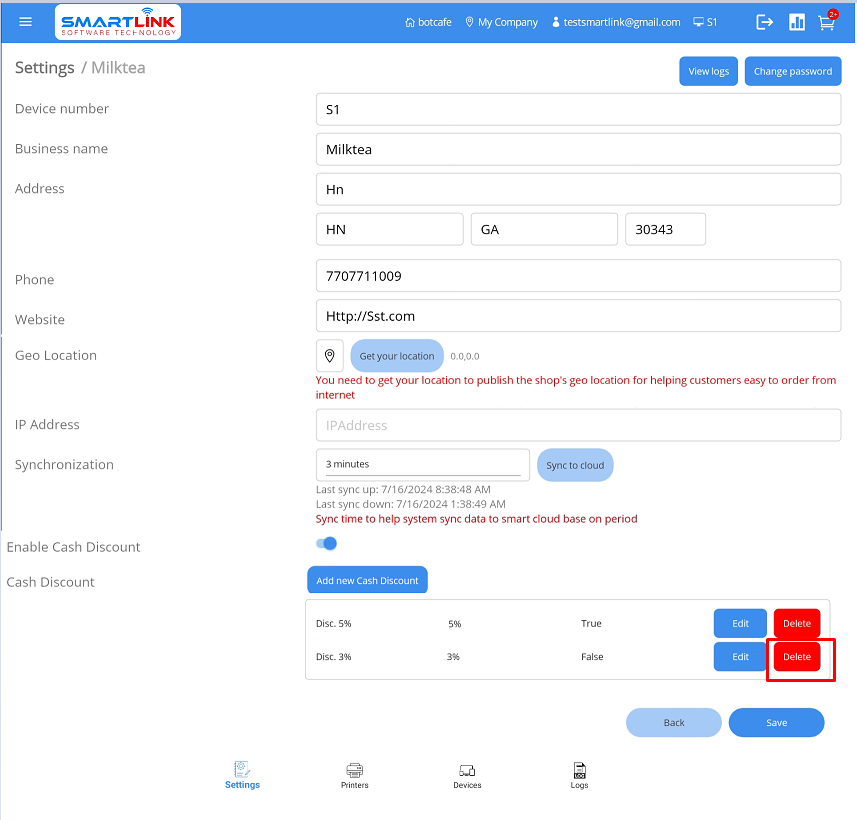This screenshot has height=820, width=857.
Task: Open the hamburger menu
Action: [26, 22]
